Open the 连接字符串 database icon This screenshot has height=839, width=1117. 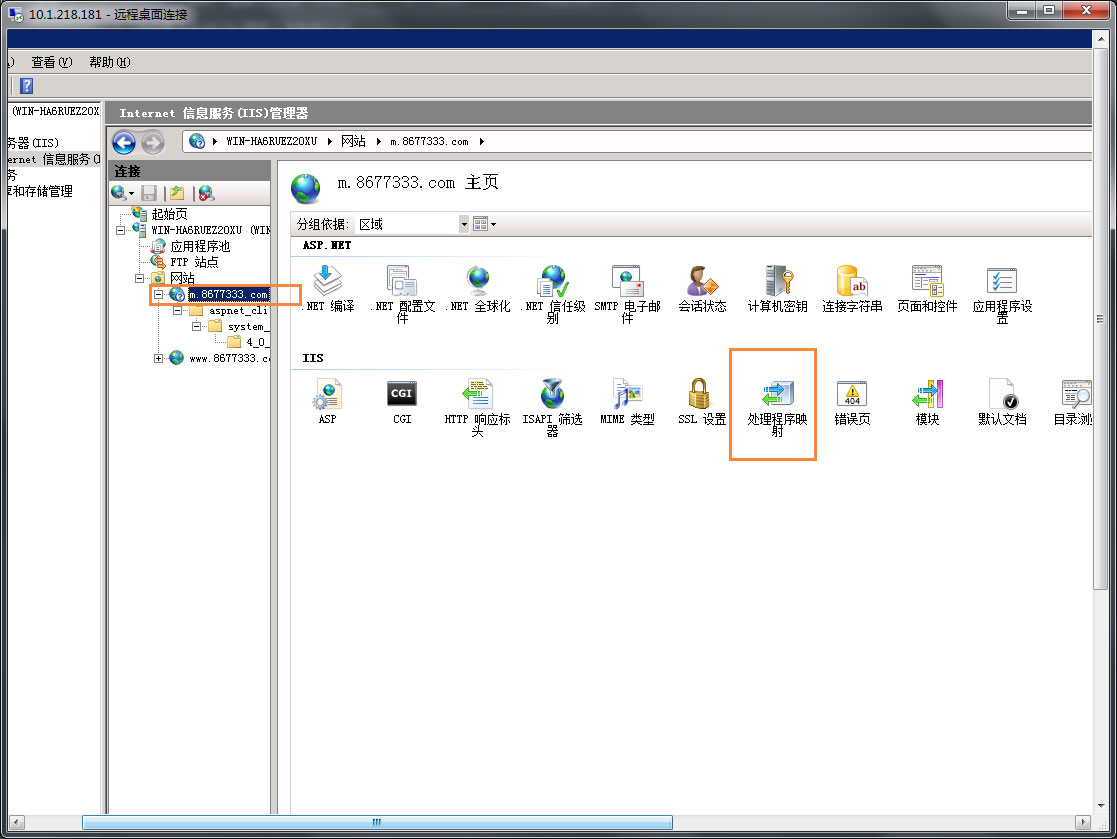(x=852, y=282)
